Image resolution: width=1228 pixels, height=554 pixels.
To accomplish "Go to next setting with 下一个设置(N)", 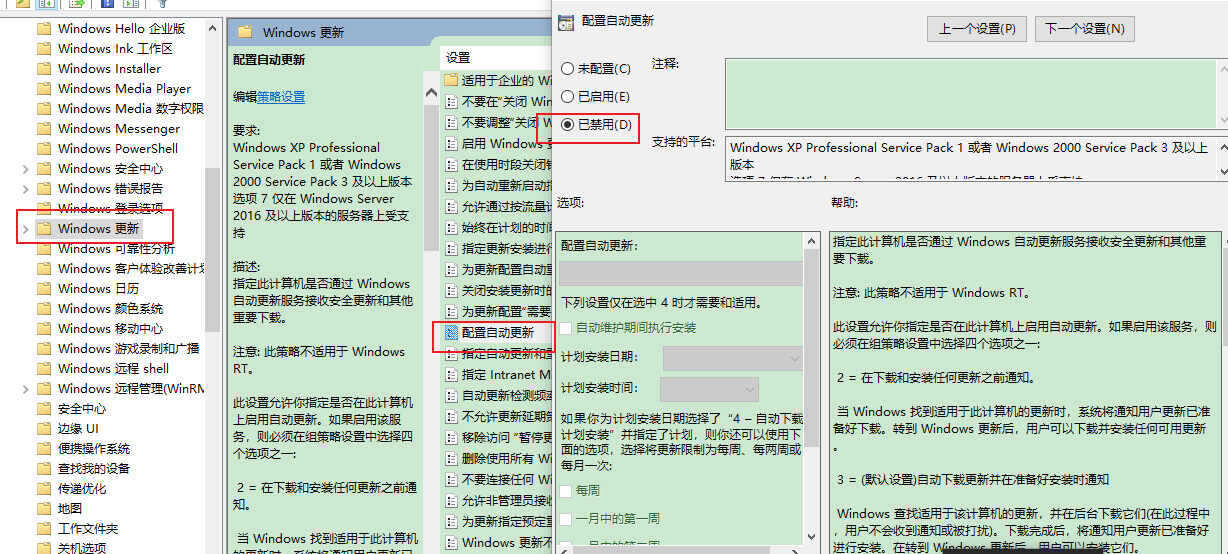I will pos(1085,29).
